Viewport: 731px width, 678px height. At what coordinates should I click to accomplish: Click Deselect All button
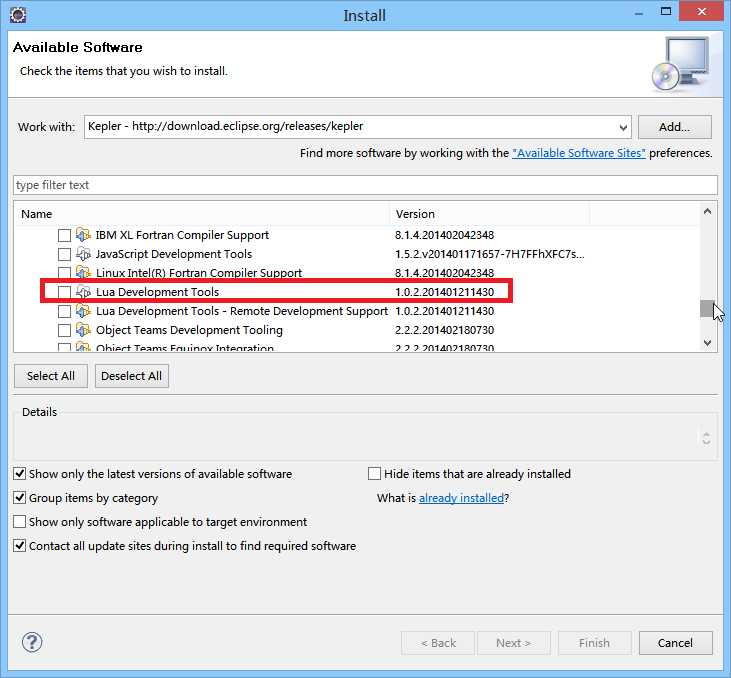tap(131, 376)
